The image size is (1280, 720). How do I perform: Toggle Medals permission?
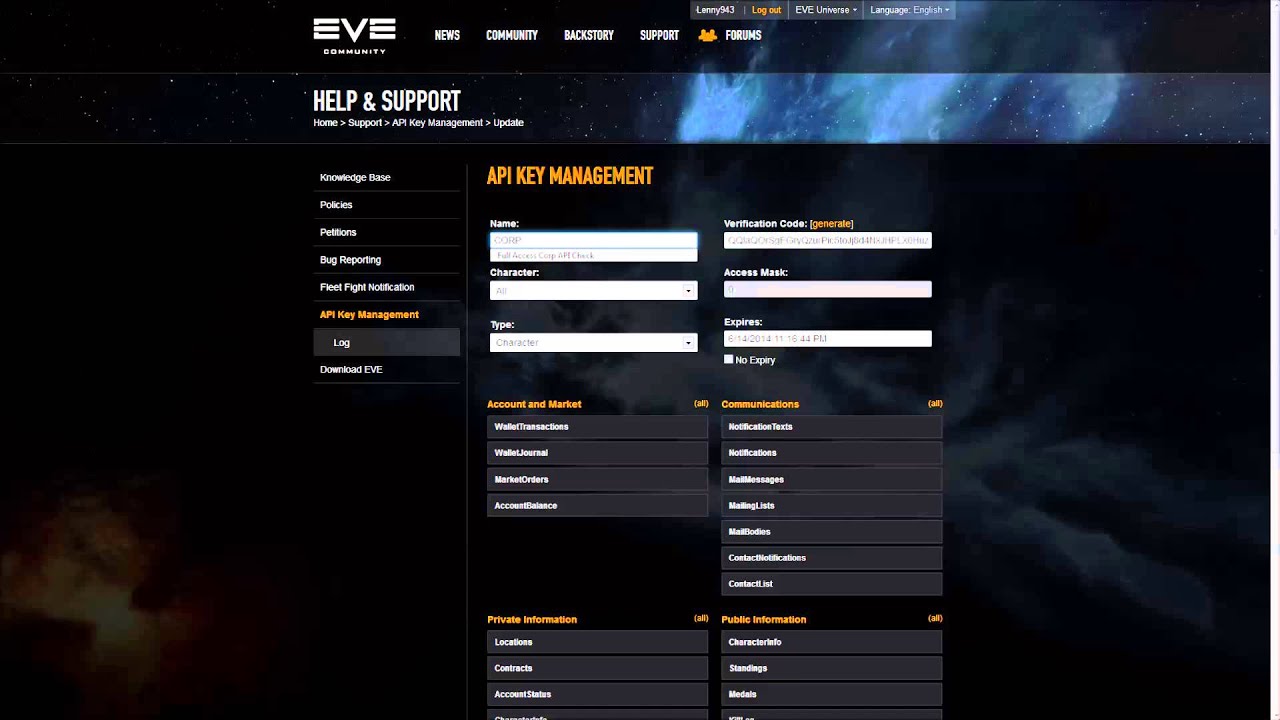pyautogui.click(x=831, y=694)
